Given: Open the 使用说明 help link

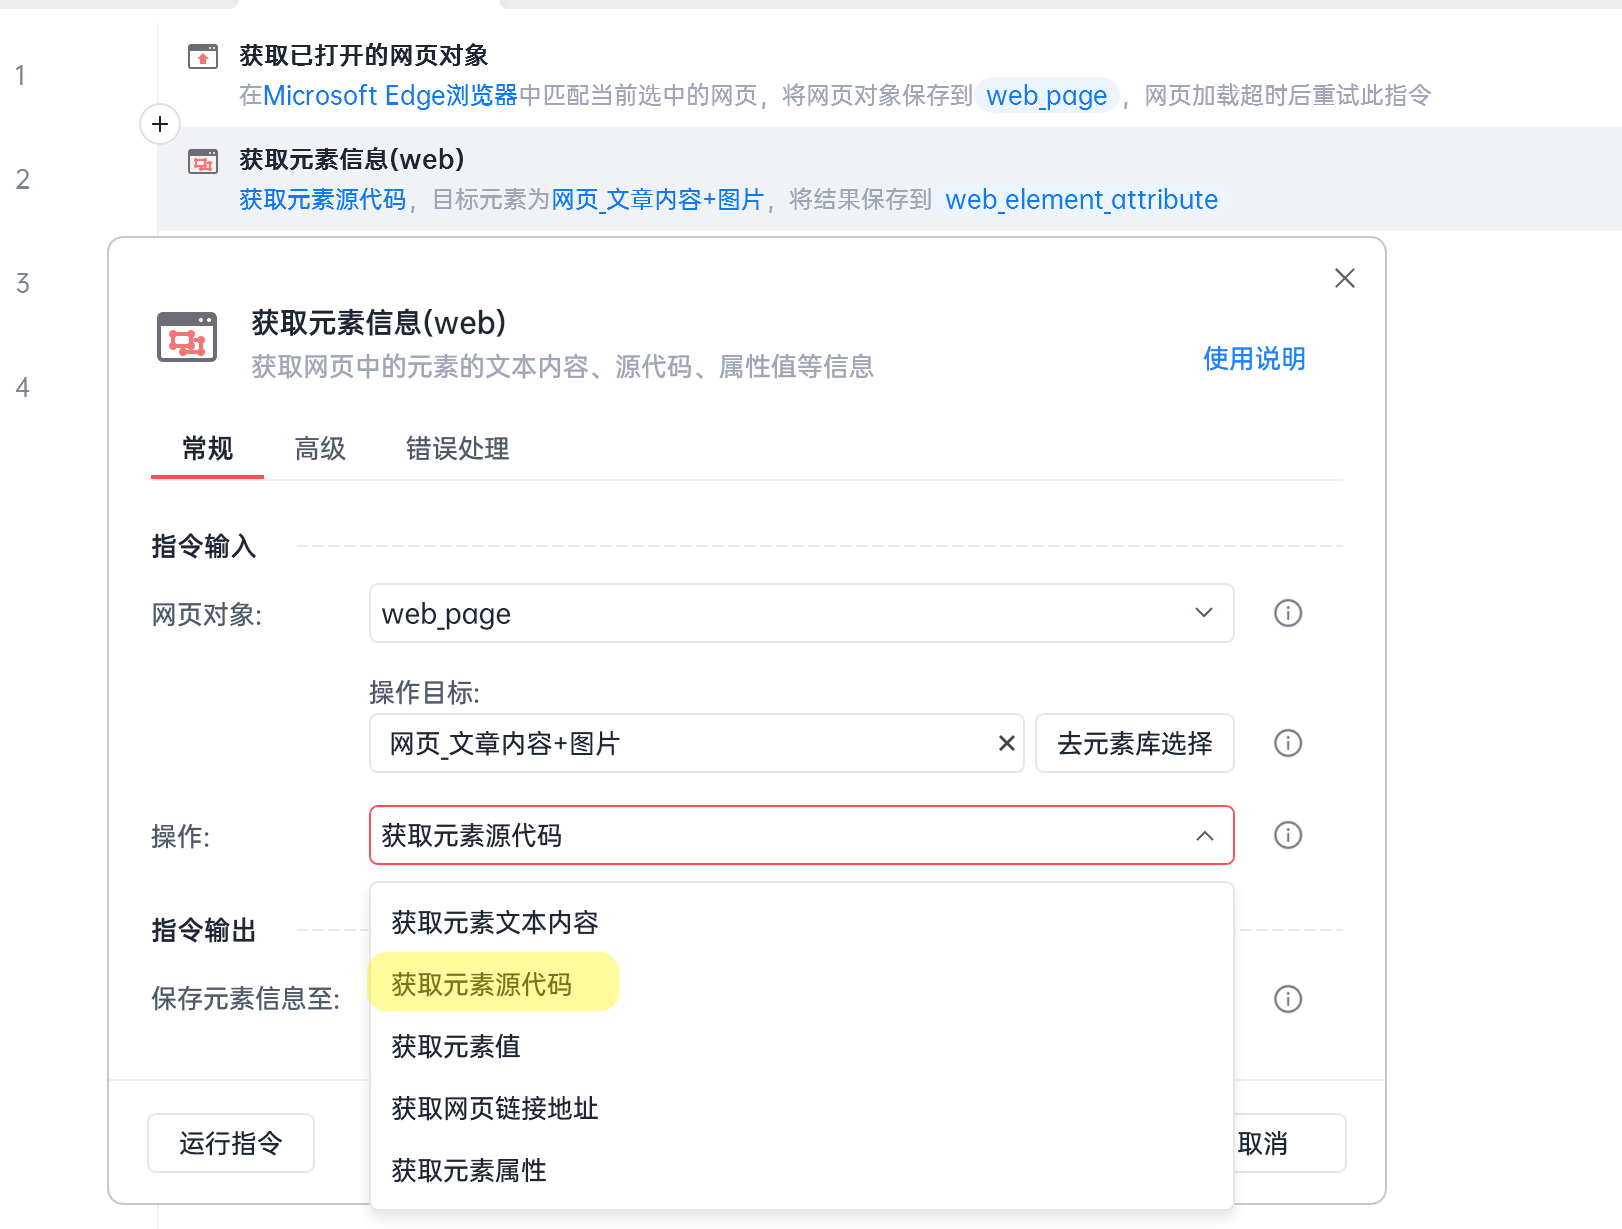Looking at the screenshot, I should 1254,358.
